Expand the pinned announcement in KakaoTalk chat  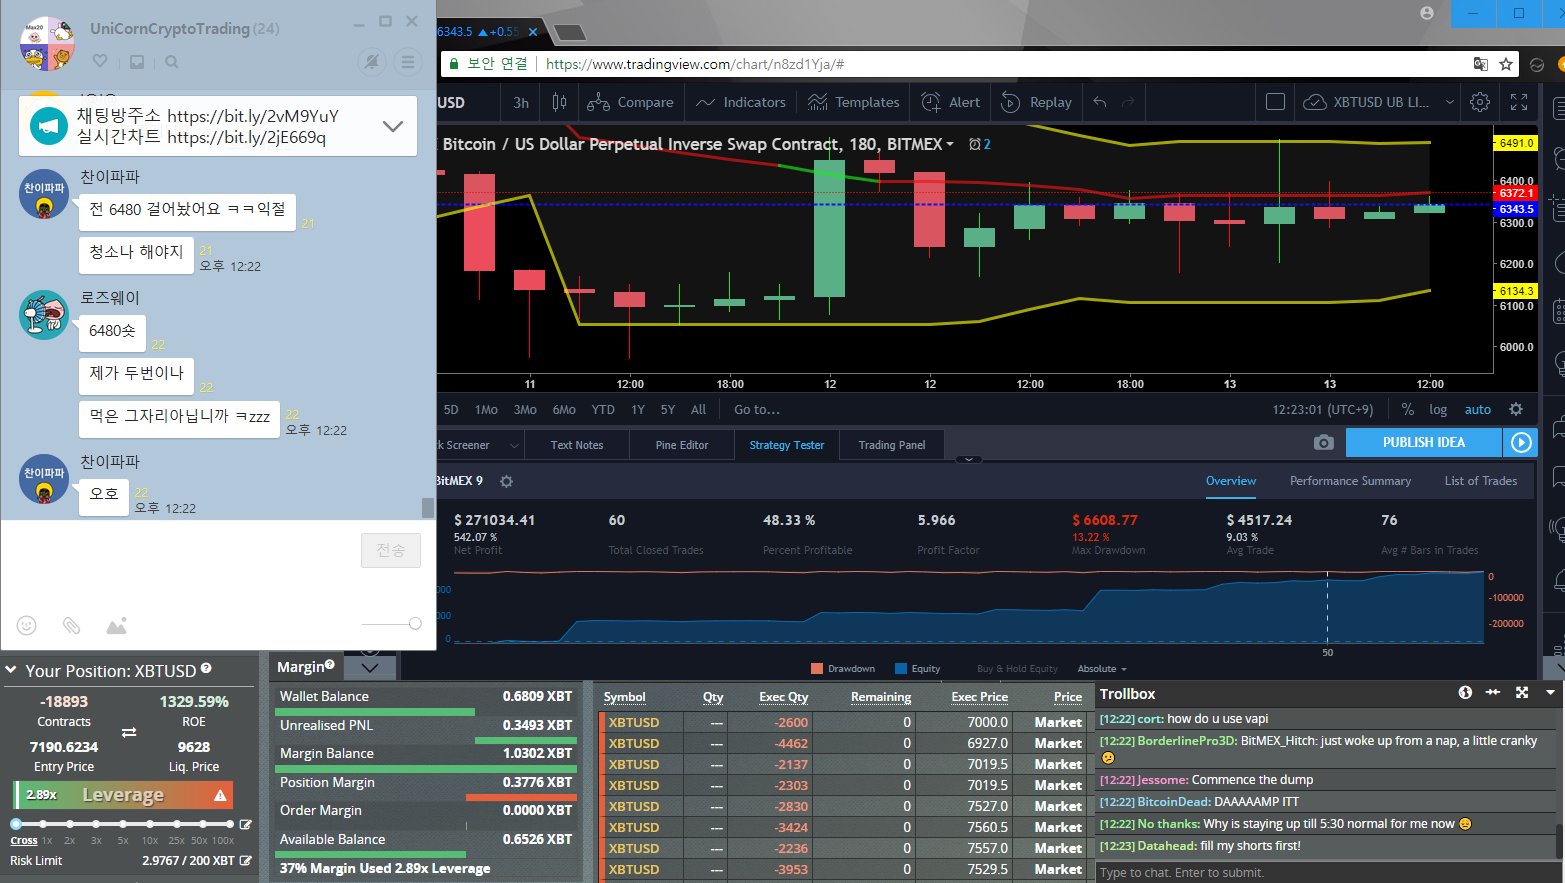tap(393, 126)
